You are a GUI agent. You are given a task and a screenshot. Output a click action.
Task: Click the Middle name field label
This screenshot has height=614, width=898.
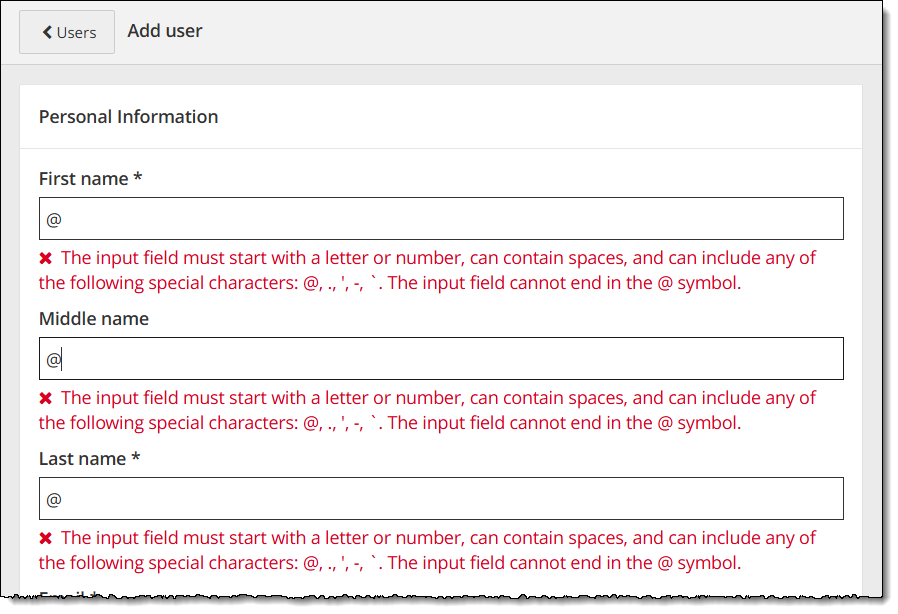tap(93, 318)
